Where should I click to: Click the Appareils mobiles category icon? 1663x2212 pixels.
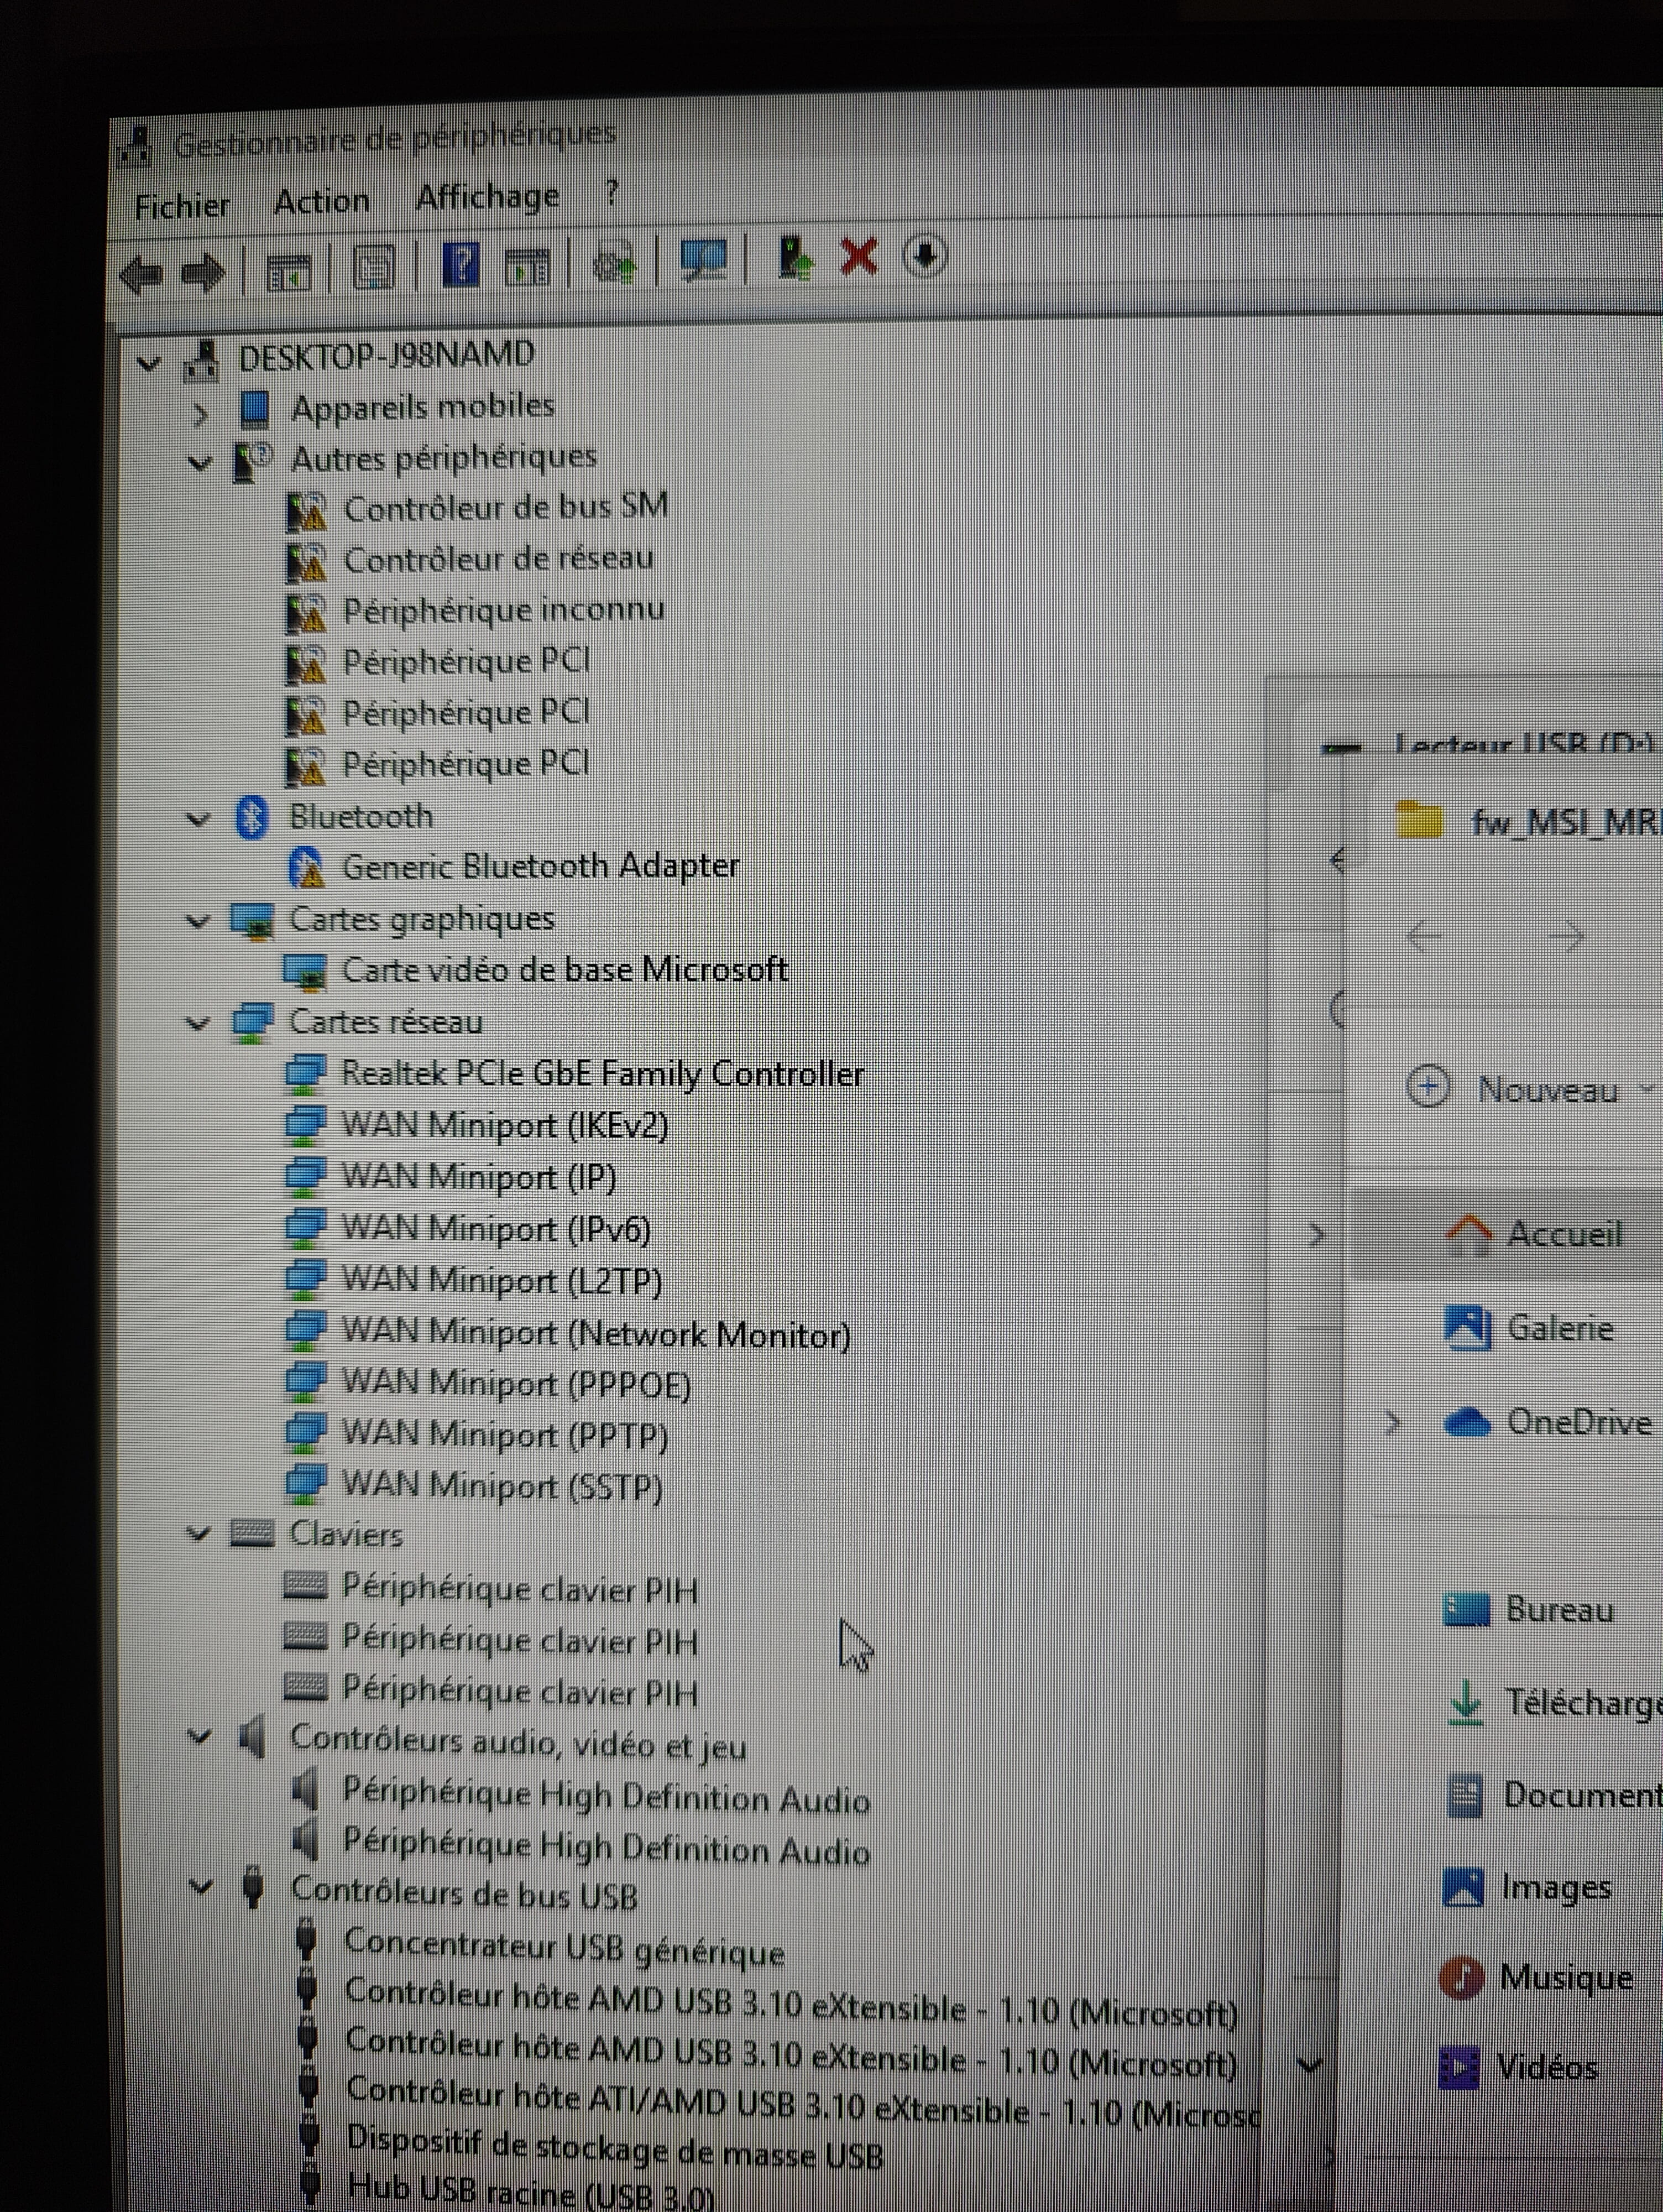pos(255,409)
